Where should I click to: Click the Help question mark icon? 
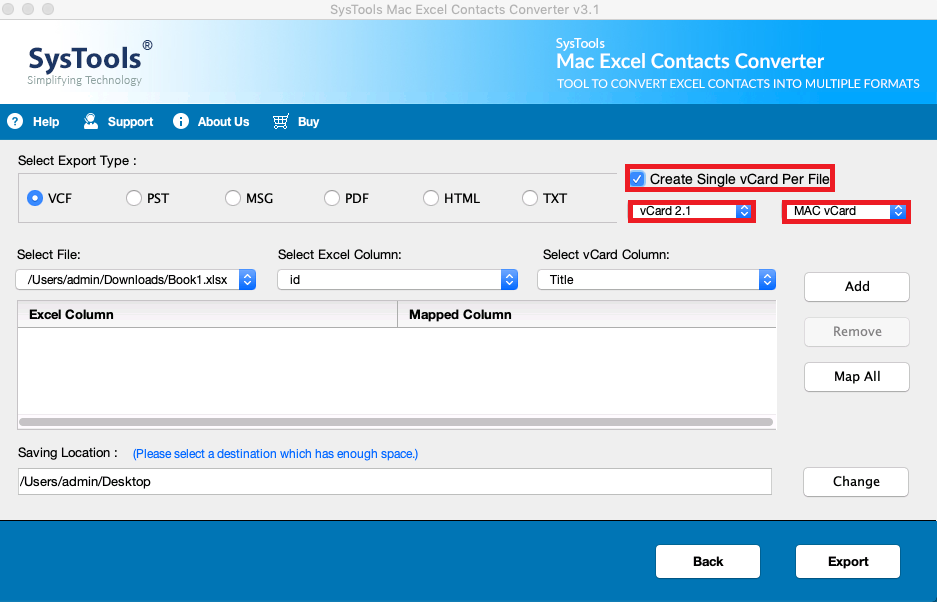point(15,121)
